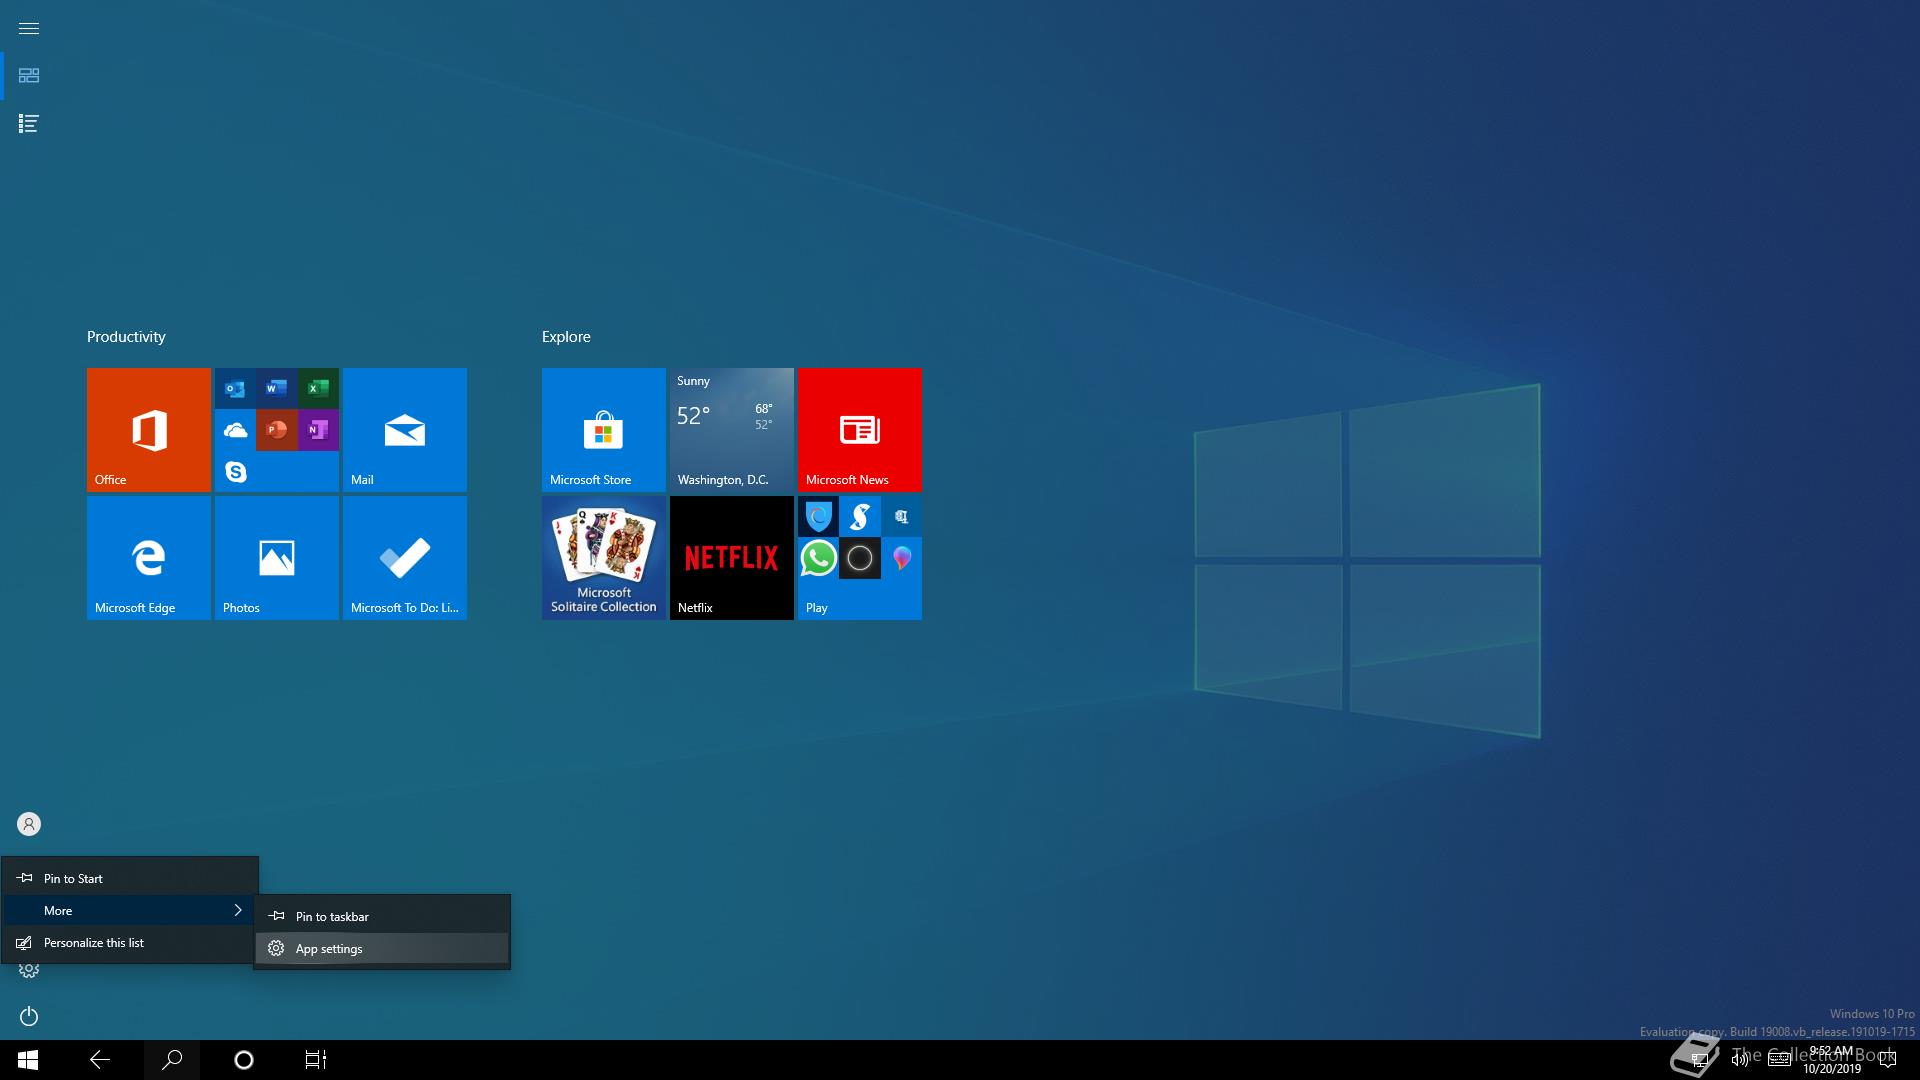This screenshot has width=1920, height=1080.
Task: Click the taskbar Back arrow
Action: pos(100,1060)
